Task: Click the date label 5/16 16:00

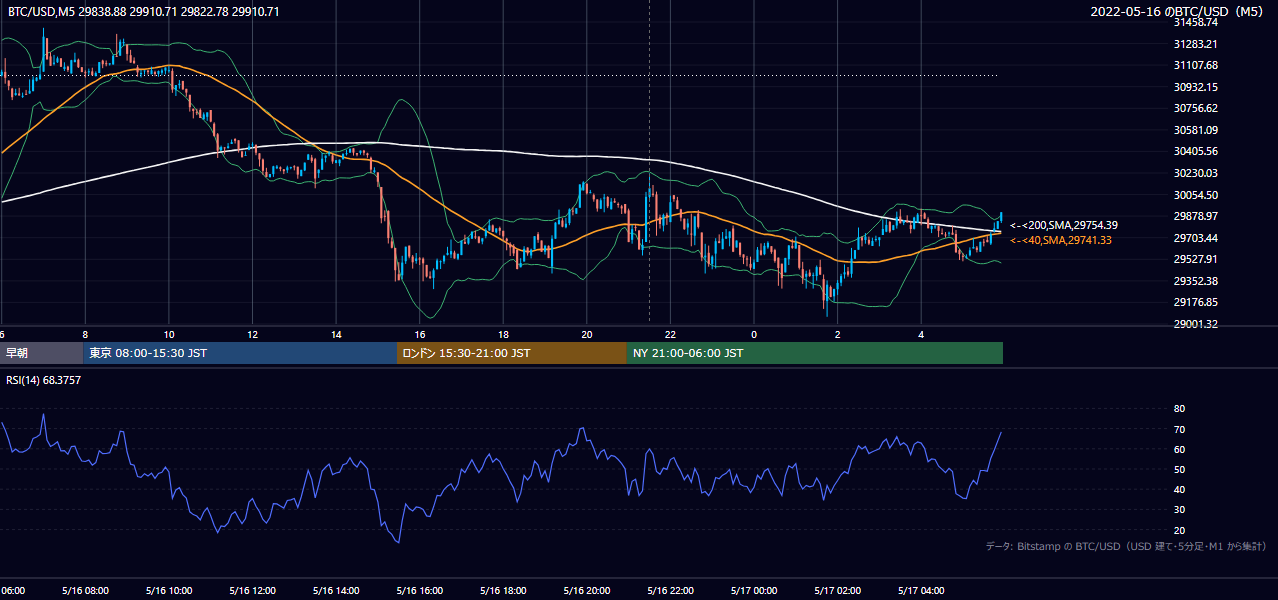Action: point(419,590)
